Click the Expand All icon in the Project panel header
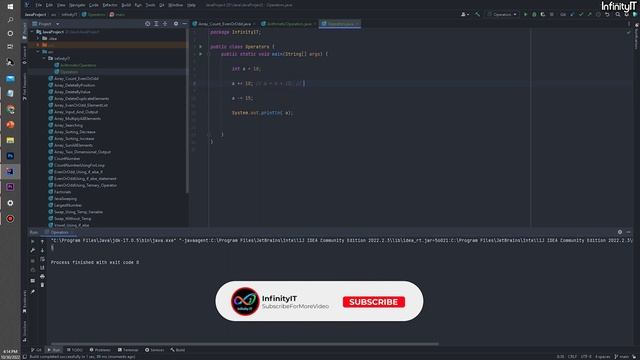This screenshot has width=640, height=360. click(x=156, y=24)
